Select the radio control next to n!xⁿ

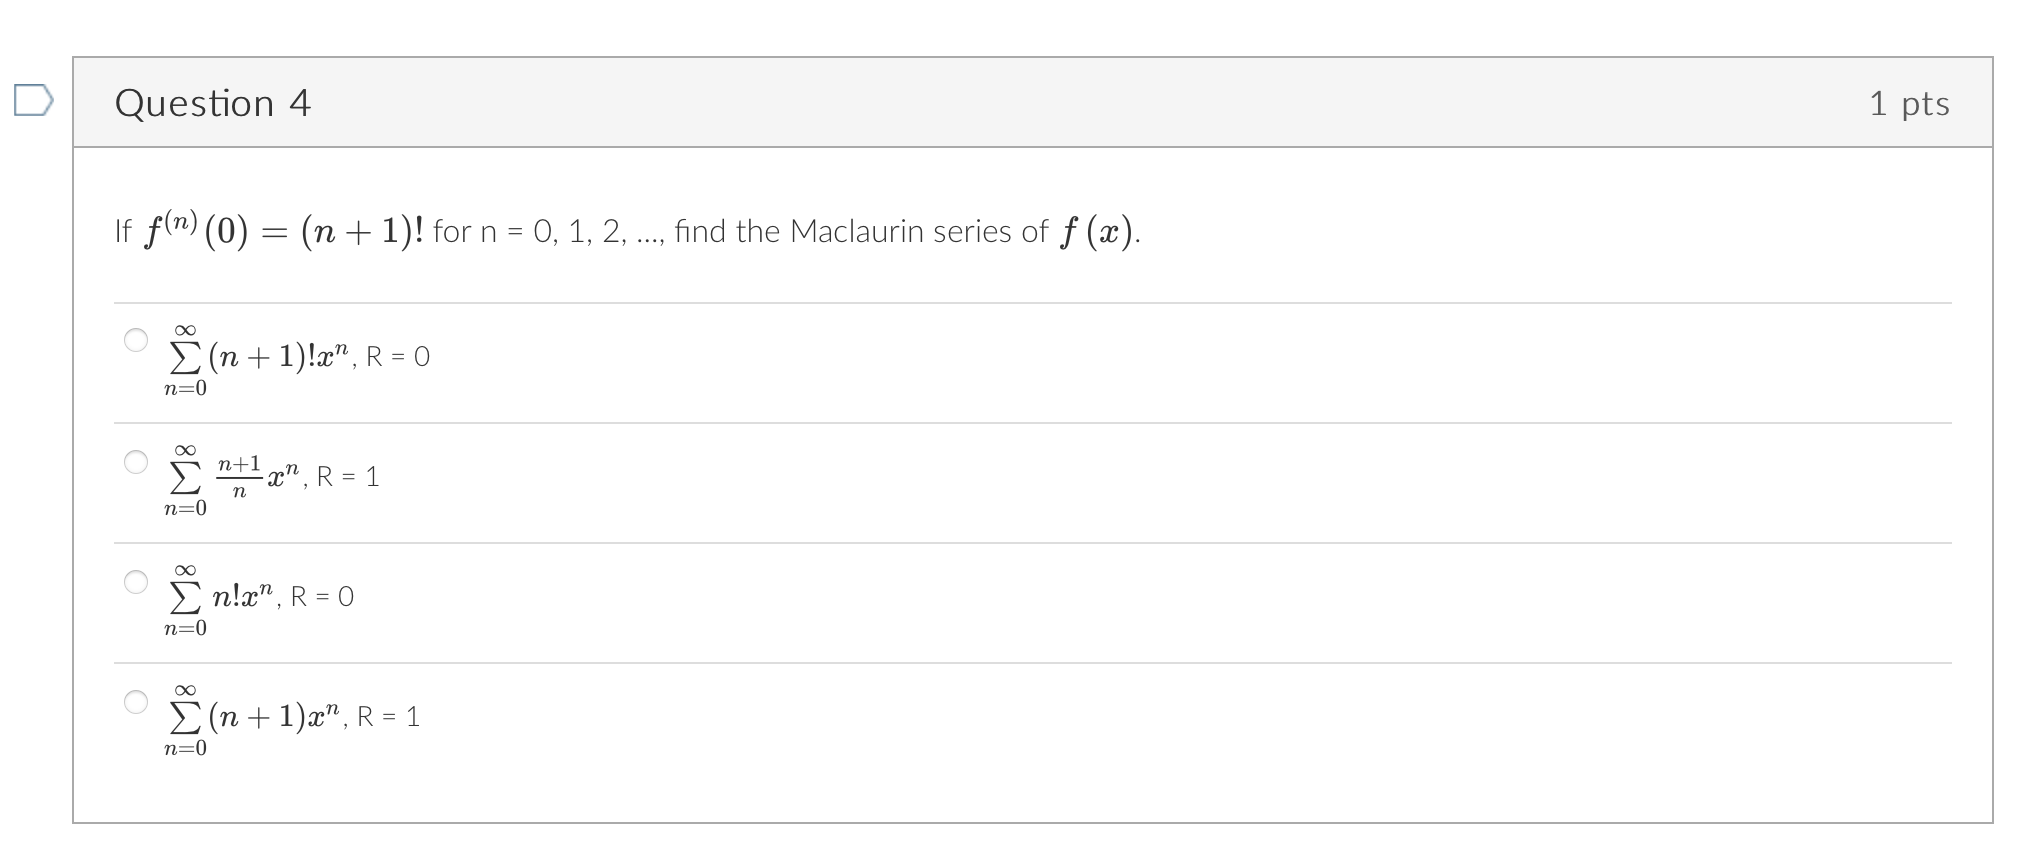[x=136, y=580]
